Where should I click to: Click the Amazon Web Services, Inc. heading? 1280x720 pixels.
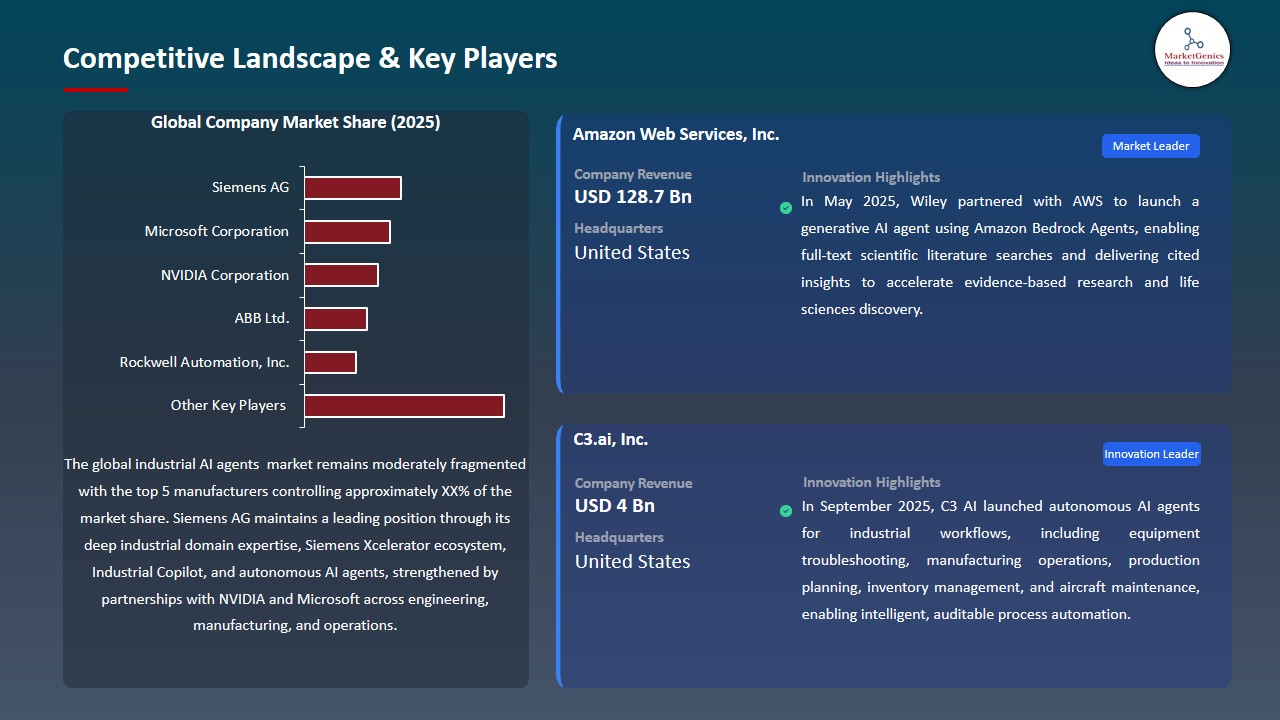[x=676, y=134]
